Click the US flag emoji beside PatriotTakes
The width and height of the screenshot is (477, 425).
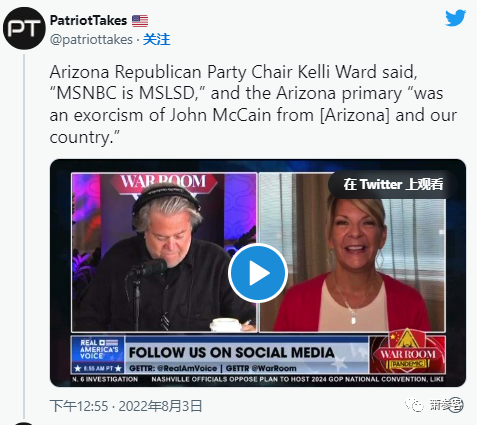[x=140, y=21]
